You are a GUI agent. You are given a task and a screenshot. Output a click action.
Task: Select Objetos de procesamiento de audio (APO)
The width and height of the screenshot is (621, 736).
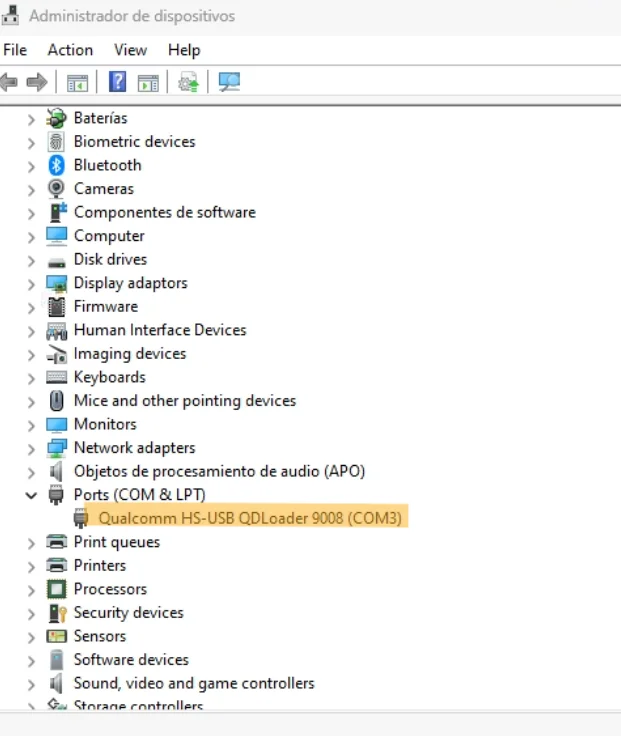click(x=219, y=471)
